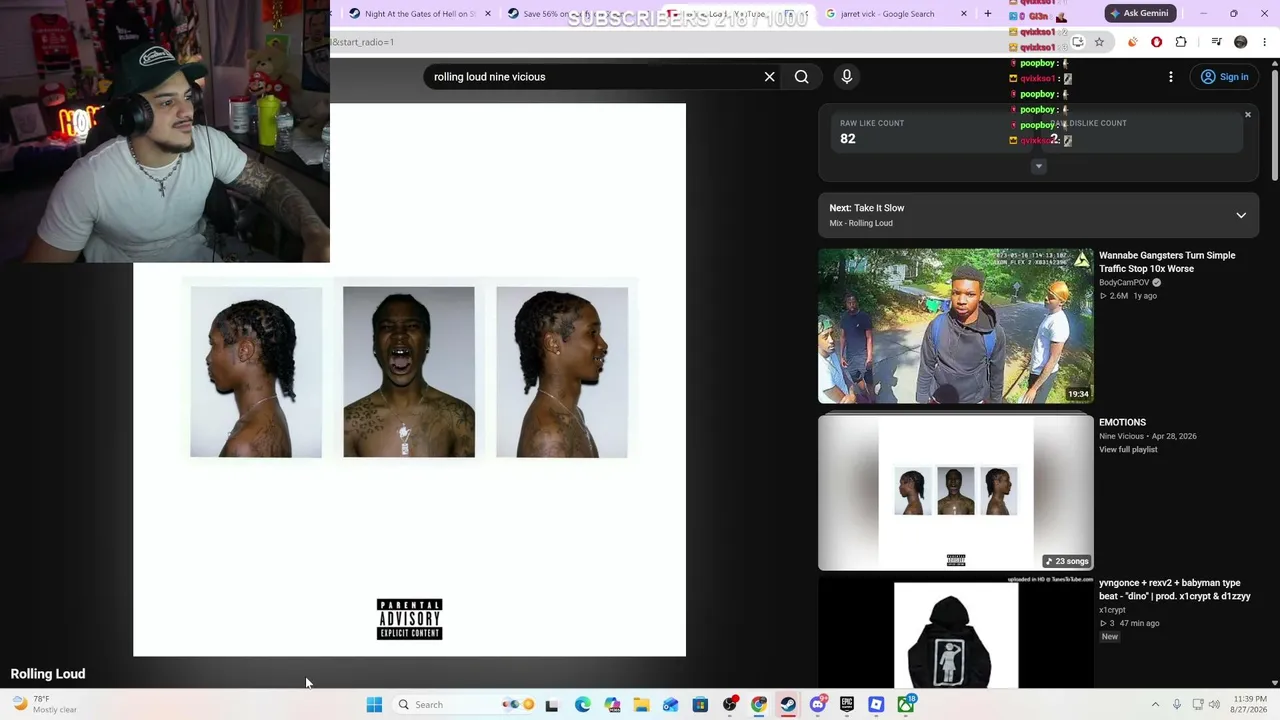Click the YouTube search magnifier button
This screenshot has height=720, width=1280.
coord(801,77)
